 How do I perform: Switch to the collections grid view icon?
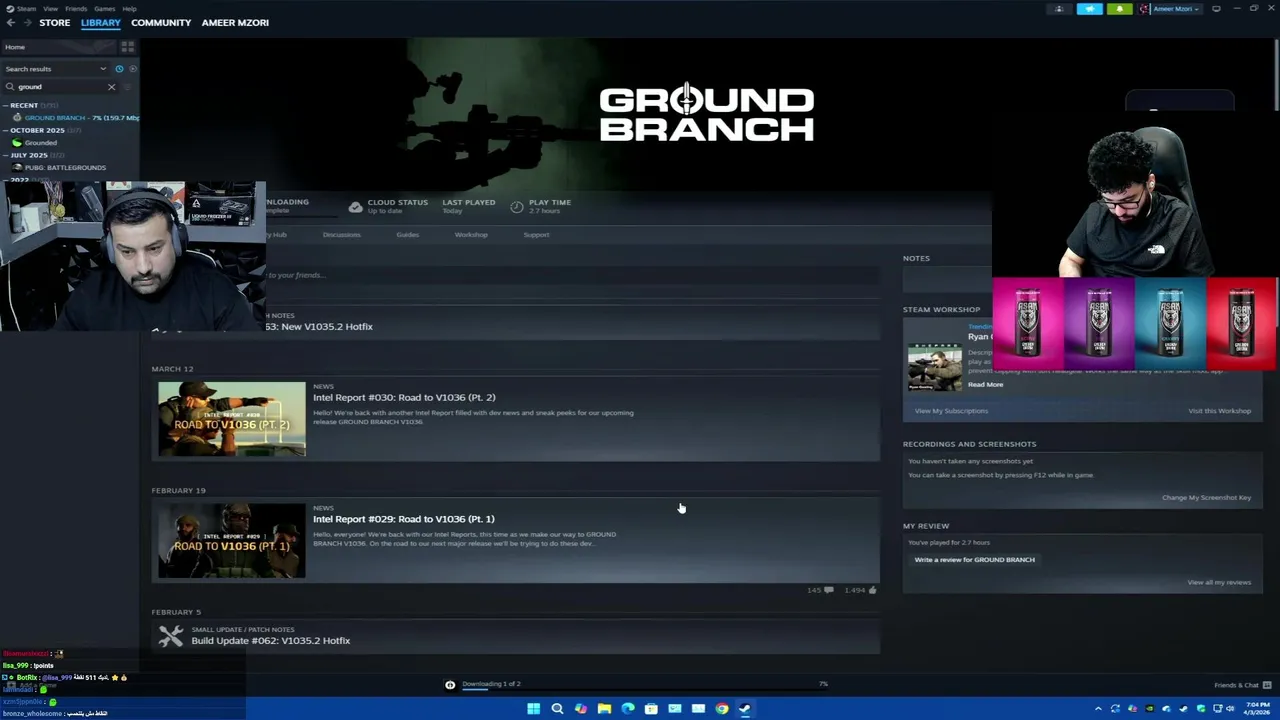pyautogui.click(x=127, y=47)
